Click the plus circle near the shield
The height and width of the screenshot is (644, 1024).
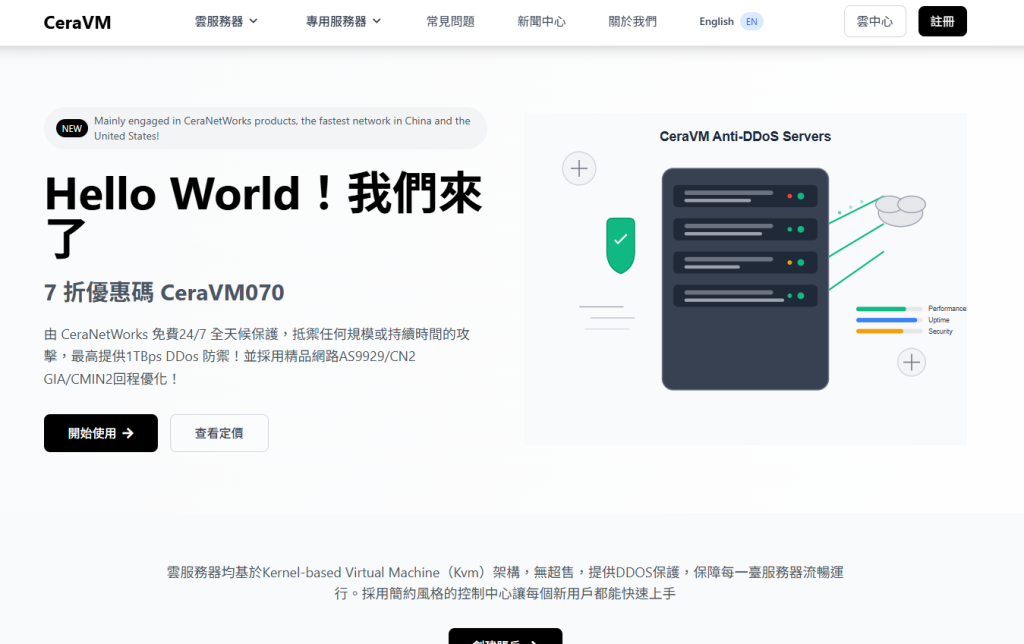click(x=579, y=169)
